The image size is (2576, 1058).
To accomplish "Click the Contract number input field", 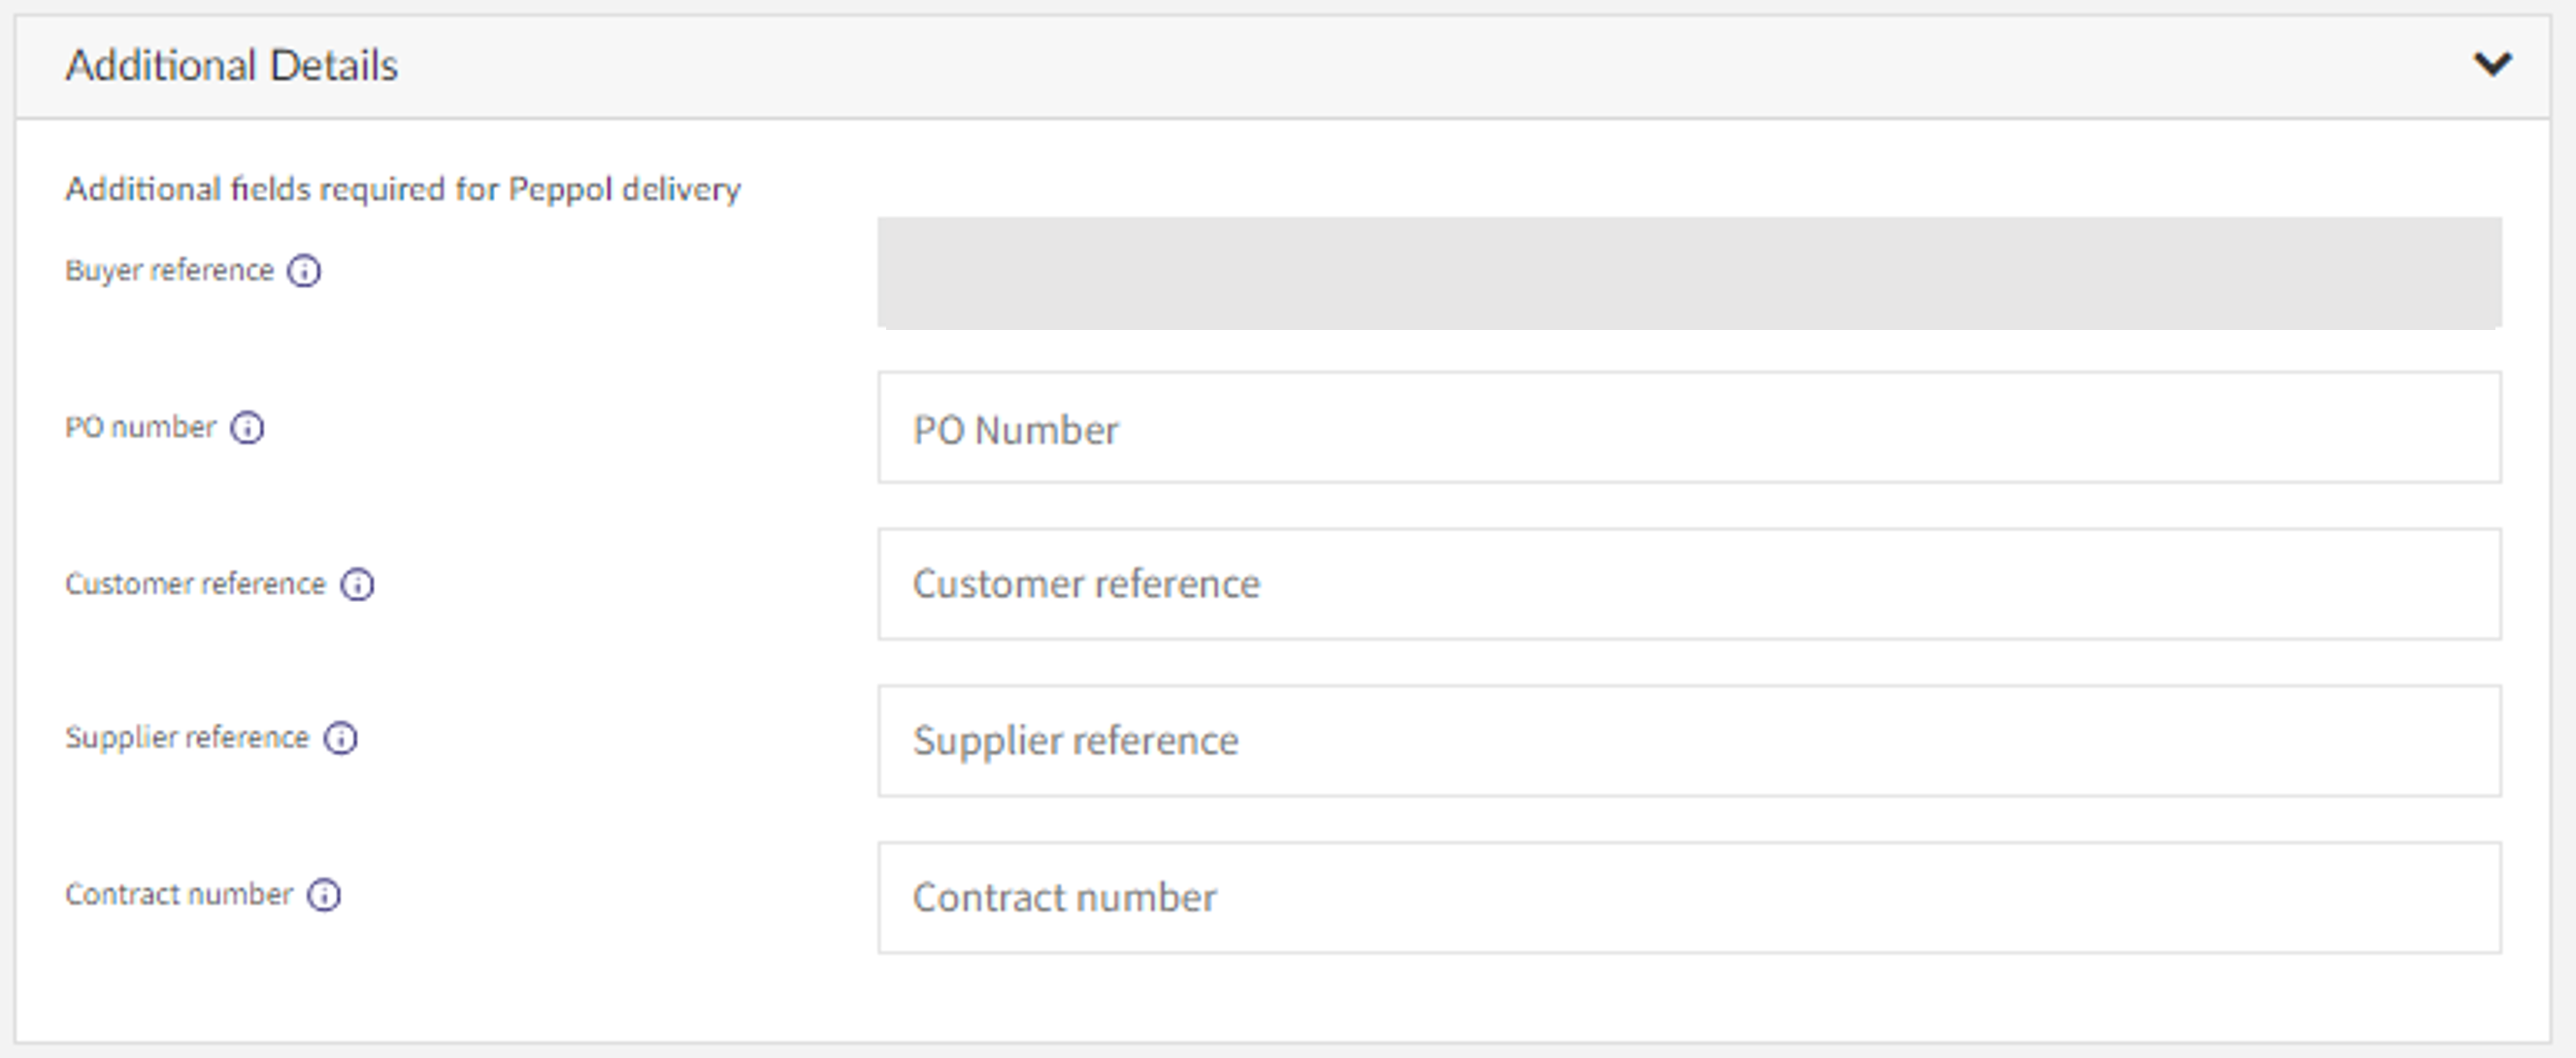I will 1689,897.
